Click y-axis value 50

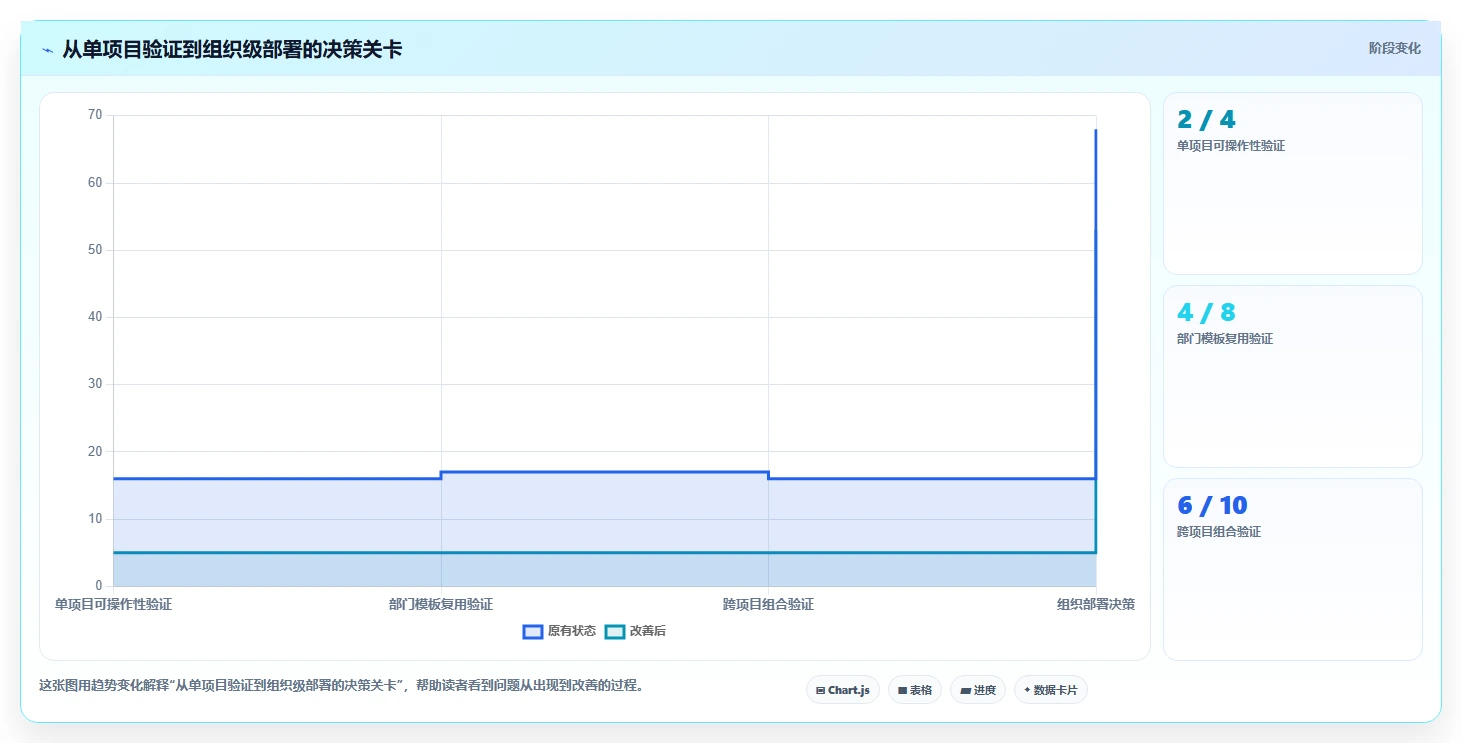[95, 250]
